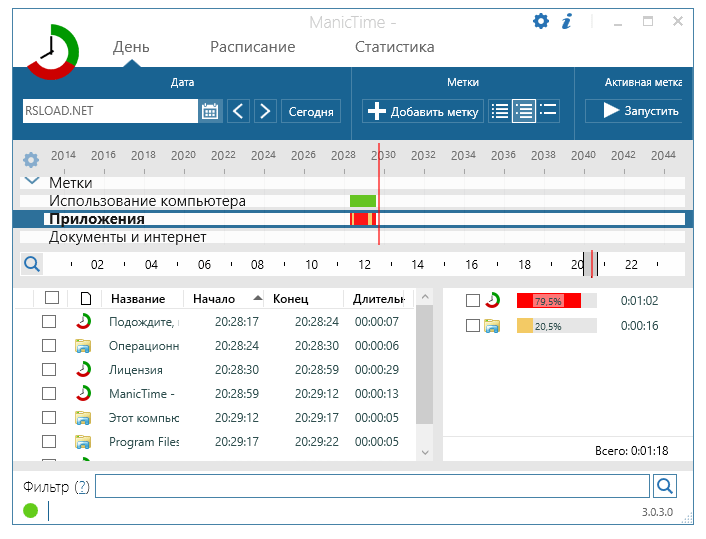
Task: Go to next day arrow
Action: pos(265,111)
